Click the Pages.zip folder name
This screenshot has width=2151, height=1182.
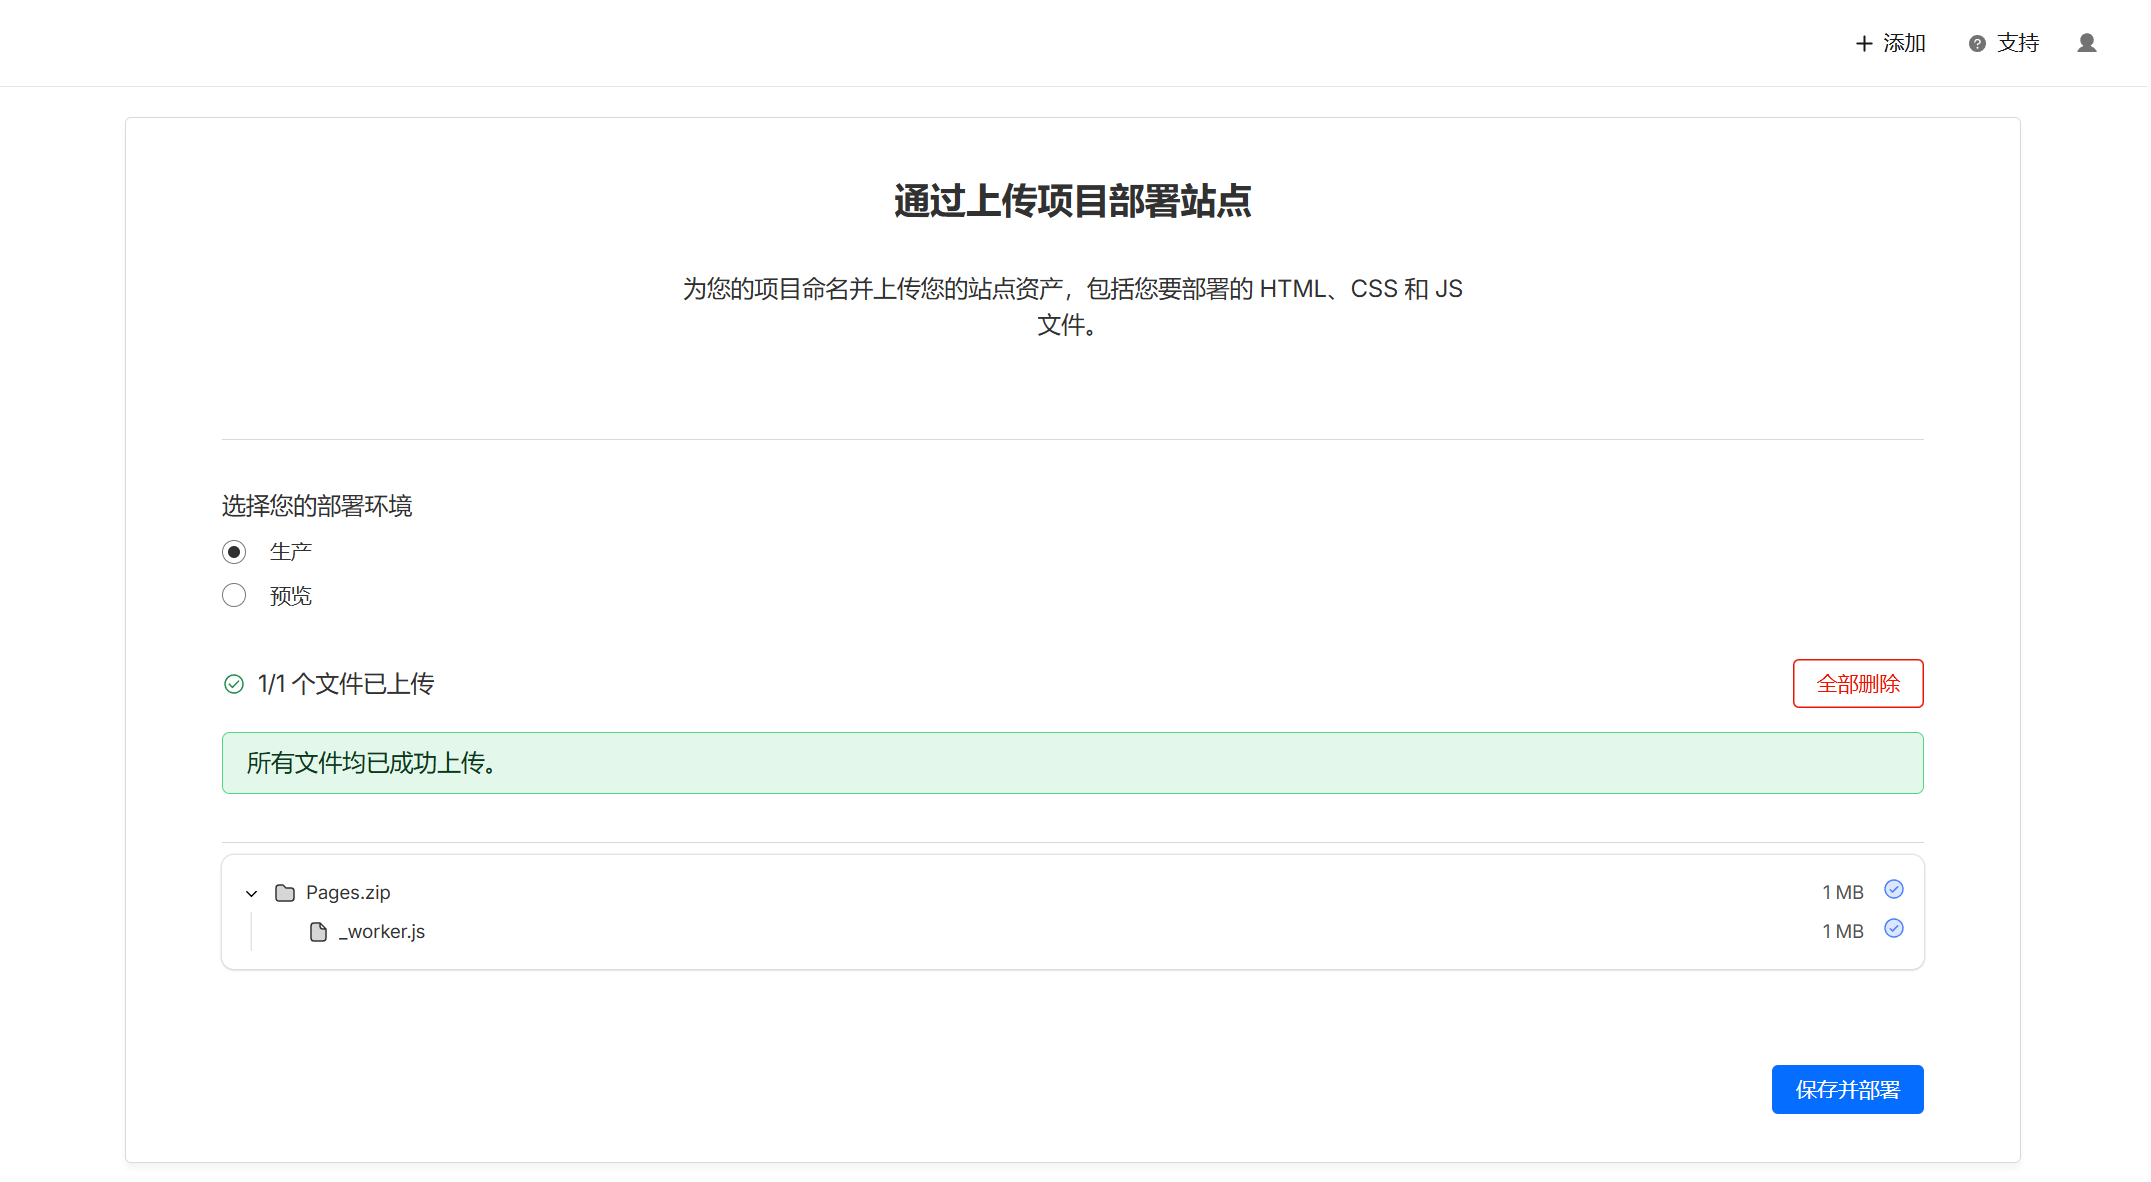click(x=348, y=892)
